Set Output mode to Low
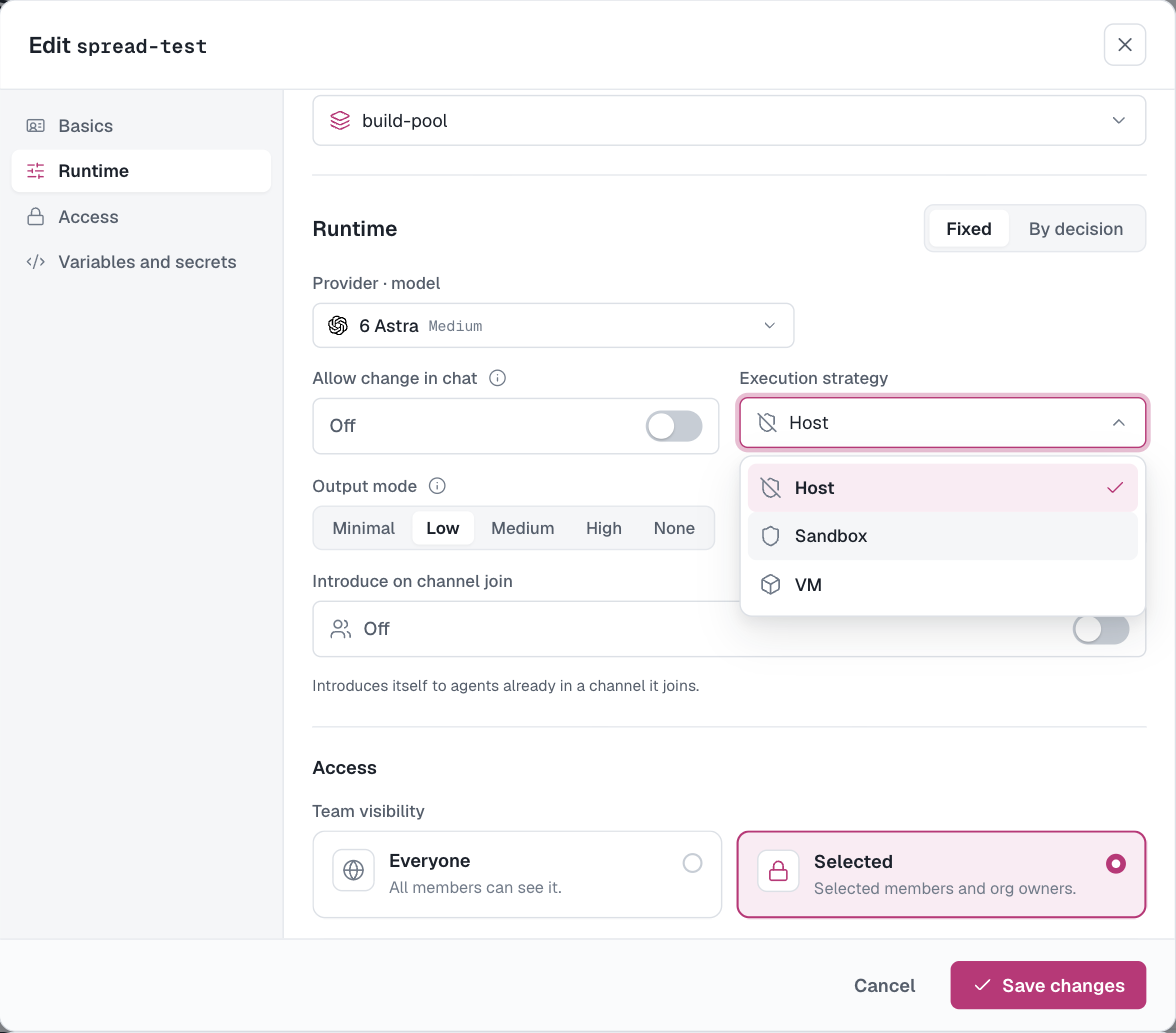The width and height of the screenshot is (1176, 1033). (442, 528)
